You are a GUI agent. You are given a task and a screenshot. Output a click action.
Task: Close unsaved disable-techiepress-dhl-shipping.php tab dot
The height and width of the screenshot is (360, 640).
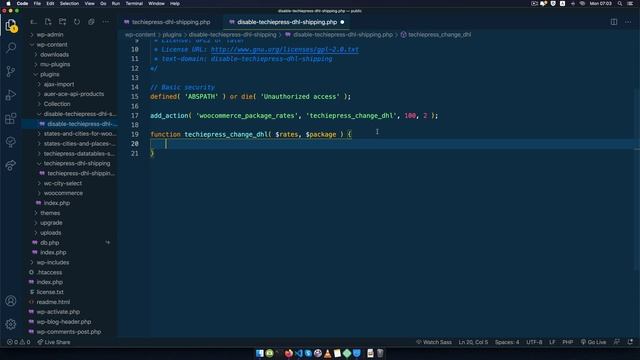click(x=342, y=22)
